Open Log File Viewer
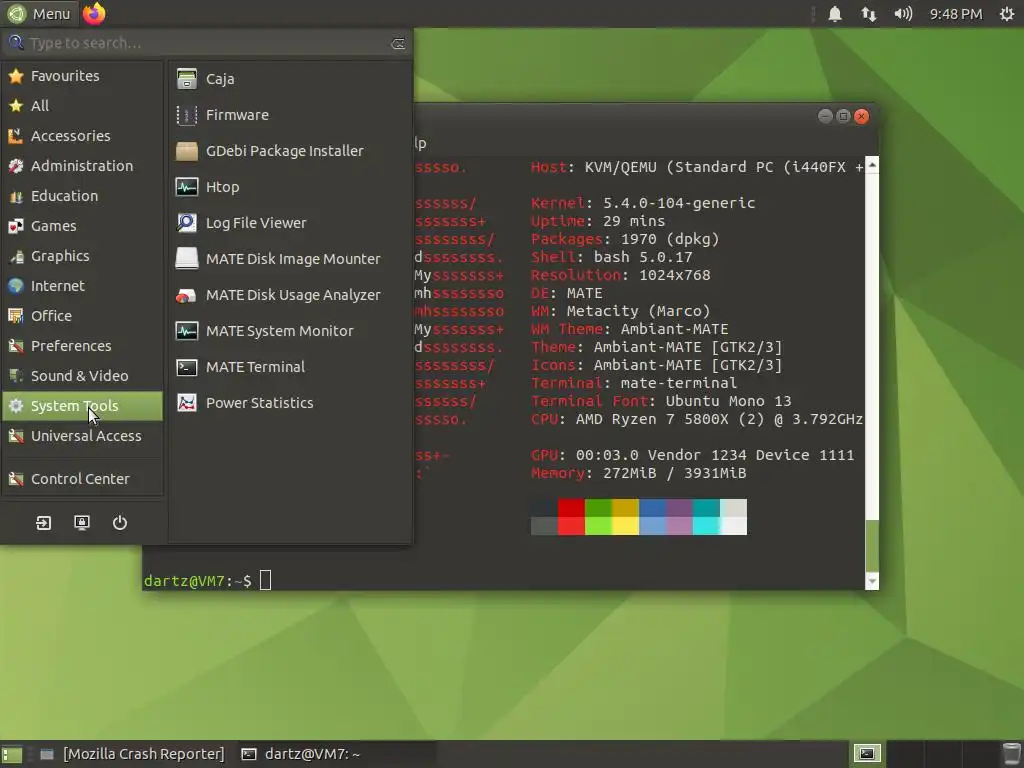This screenshot has width=1024, height=768. (290, 223)
